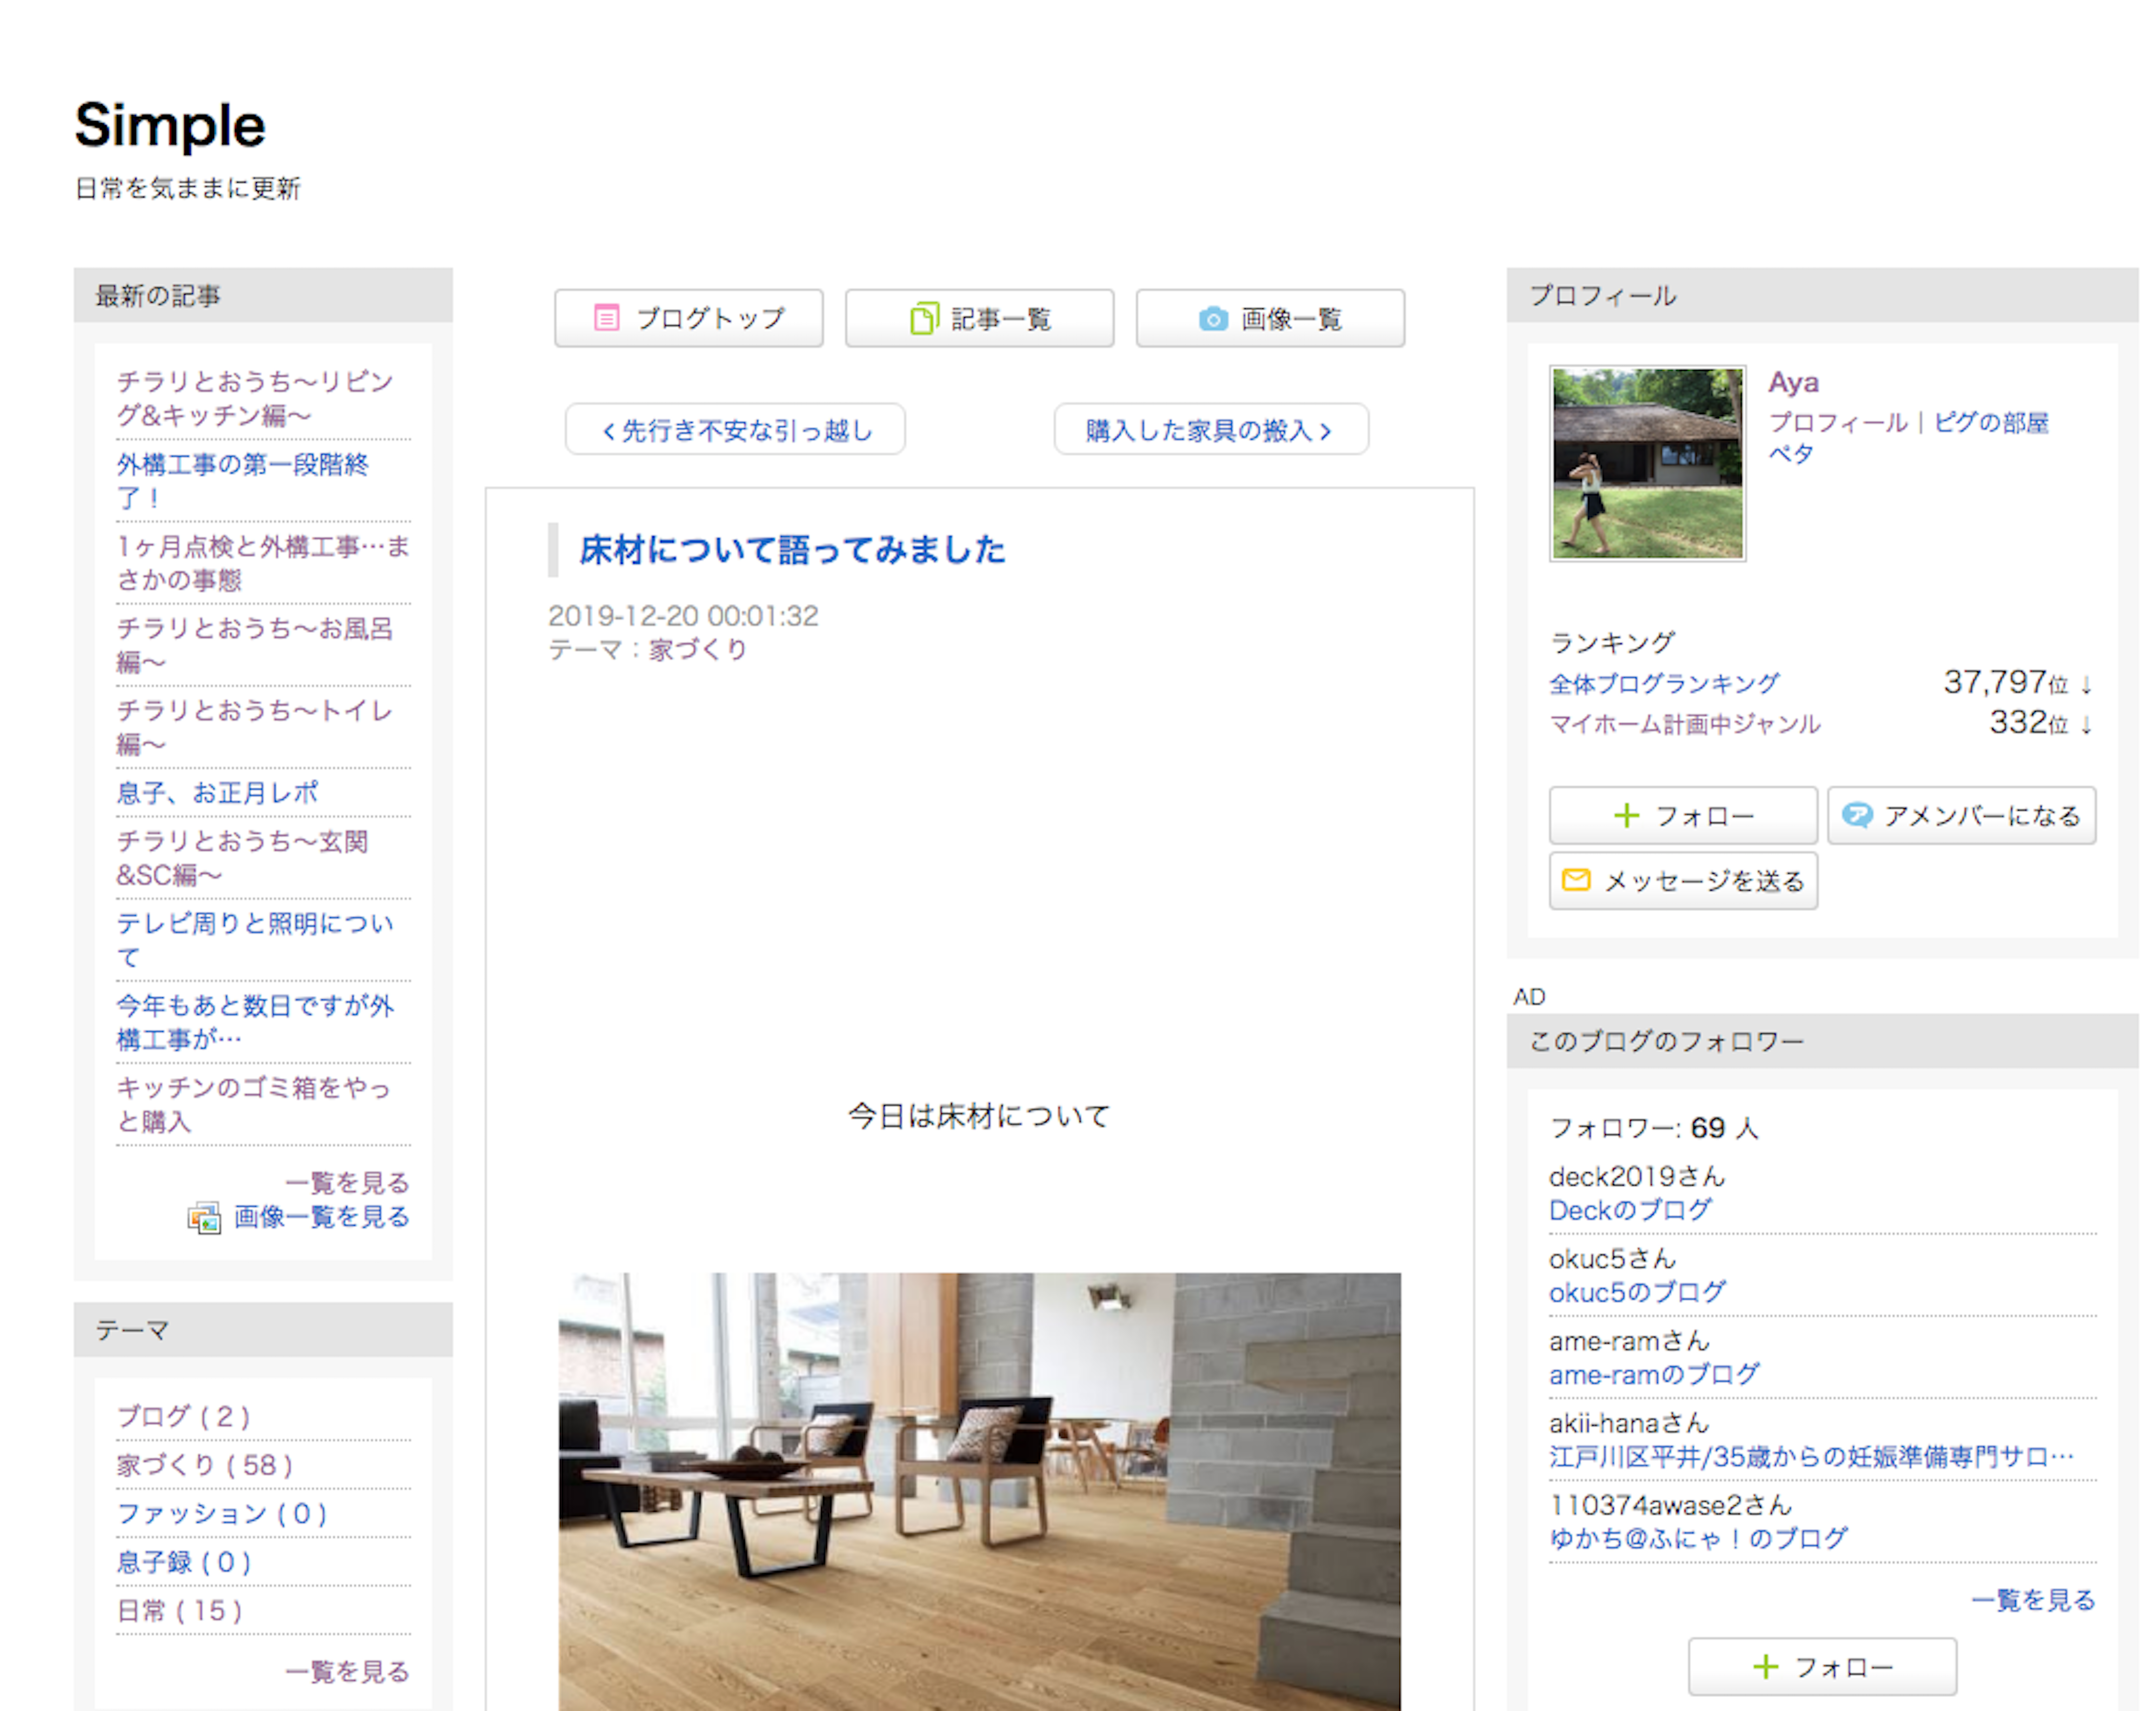
Task: Open the Simple blog title
Action: coord(170,126)
